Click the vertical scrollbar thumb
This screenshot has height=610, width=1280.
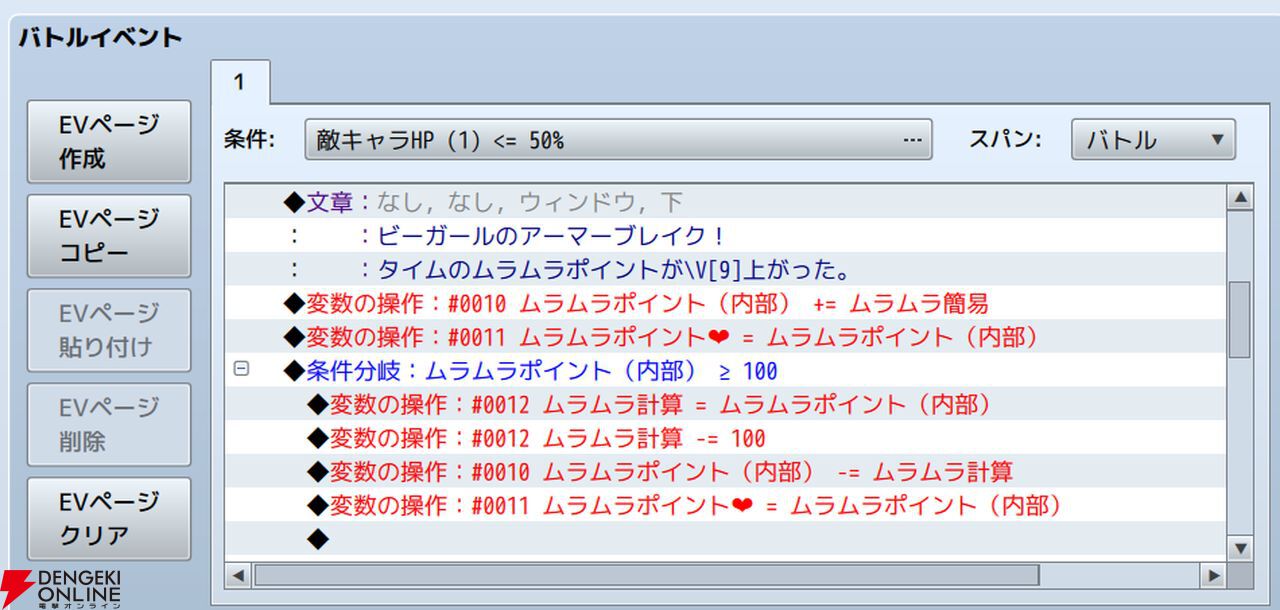pyautogui.click(x=1240, y=320)
